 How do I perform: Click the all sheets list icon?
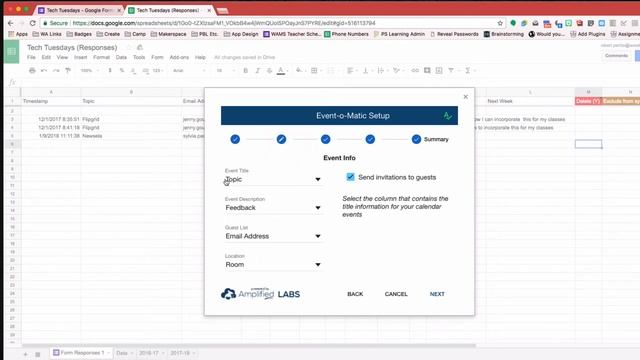pos(38,354)
